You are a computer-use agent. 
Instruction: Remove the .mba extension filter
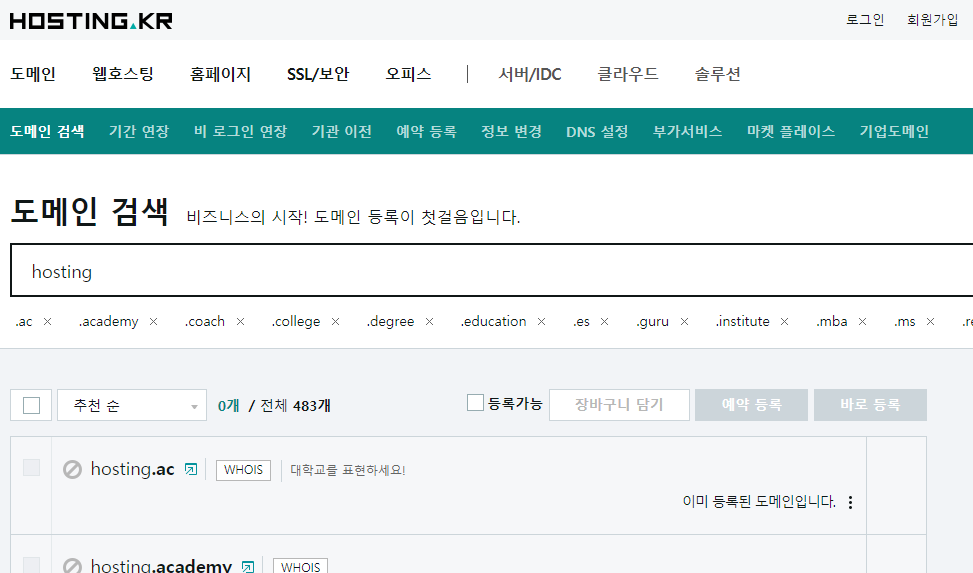click(x=862, y=322)
